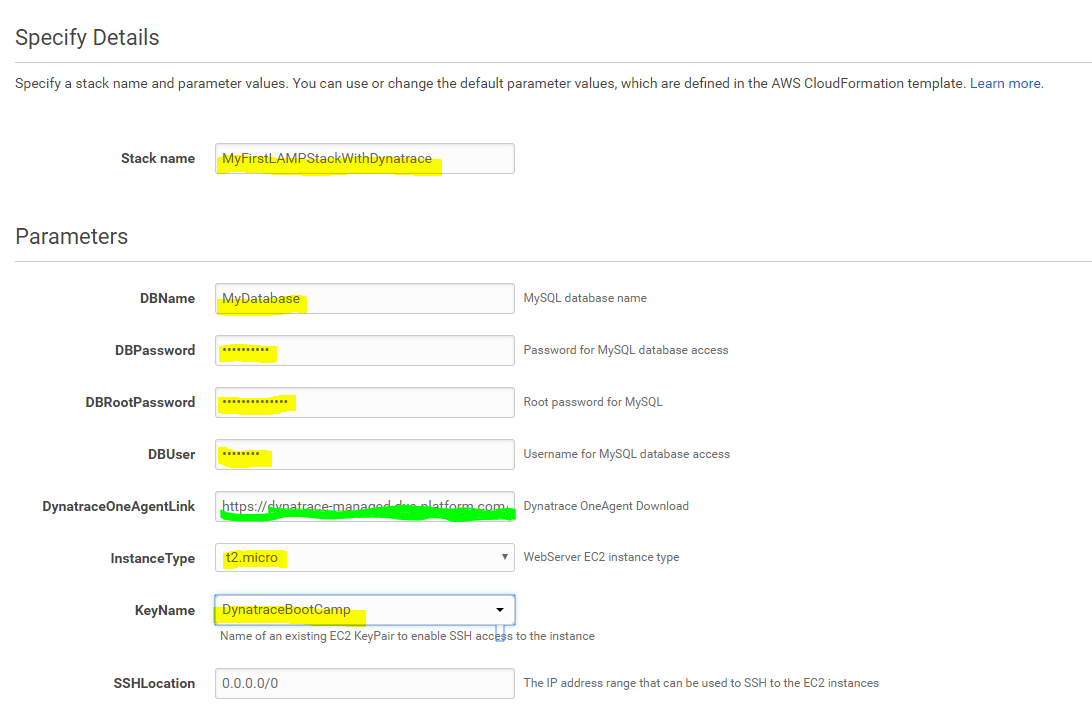Click the KeyName EC2 KeyPair description
The image size is (1092, 721).
pyautogui.click(x=407, y=636)
